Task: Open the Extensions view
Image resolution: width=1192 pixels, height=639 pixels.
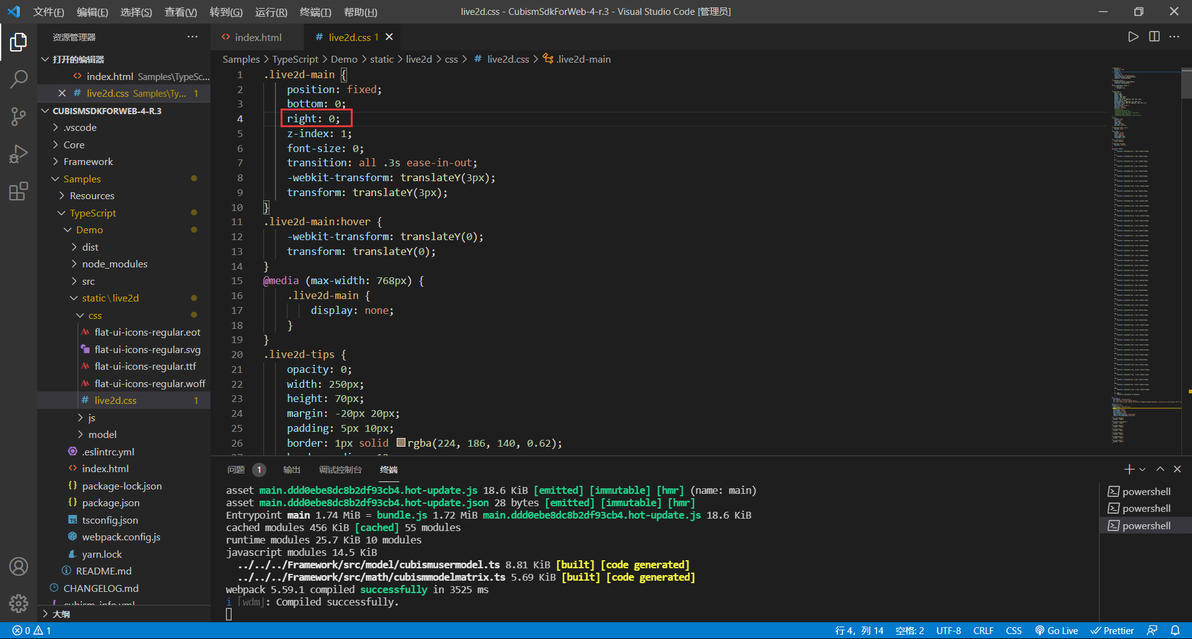Action: click(18, 191)
